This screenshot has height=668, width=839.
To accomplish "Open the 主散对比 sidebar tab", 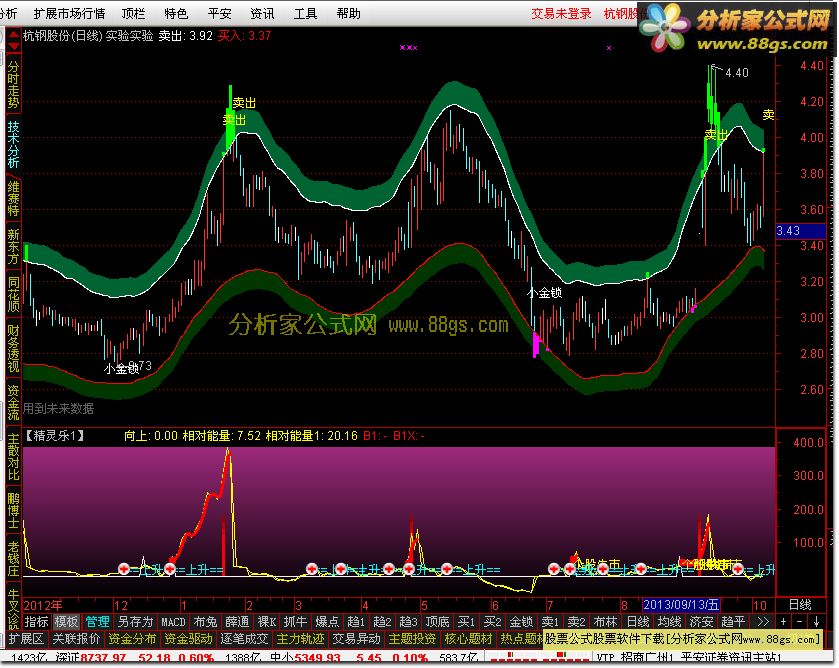I will click(x=13, y=456).
